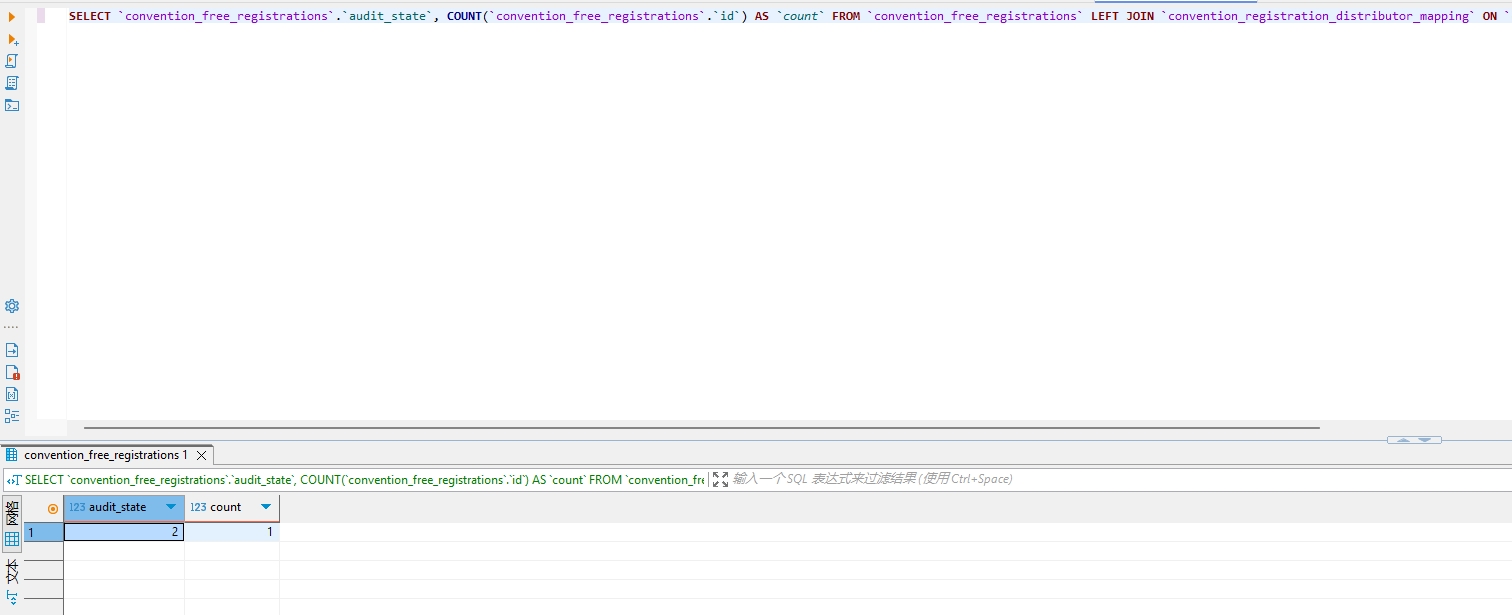1512x615 pixels.
Task: Execute SQL statement in a new tab
Action: [x=12, y=39]
